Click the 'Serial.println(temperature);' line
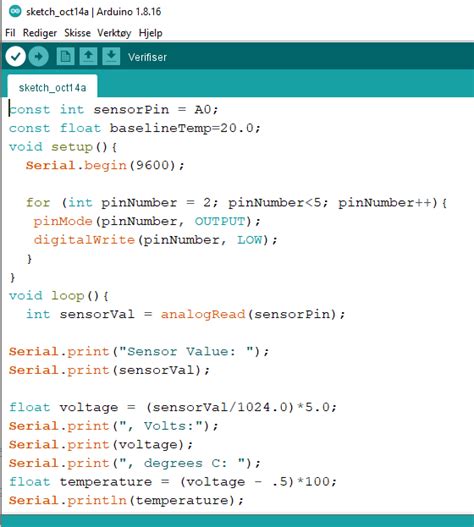The image size is (474, 527). (x=126, y=500)
